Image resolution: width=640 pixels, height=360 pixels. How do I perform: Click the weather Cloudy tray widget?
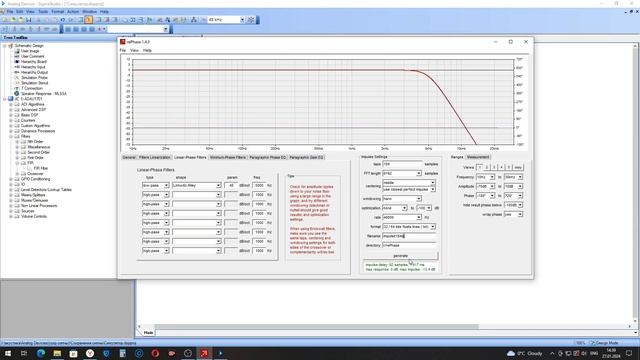[x=525, y=353]
